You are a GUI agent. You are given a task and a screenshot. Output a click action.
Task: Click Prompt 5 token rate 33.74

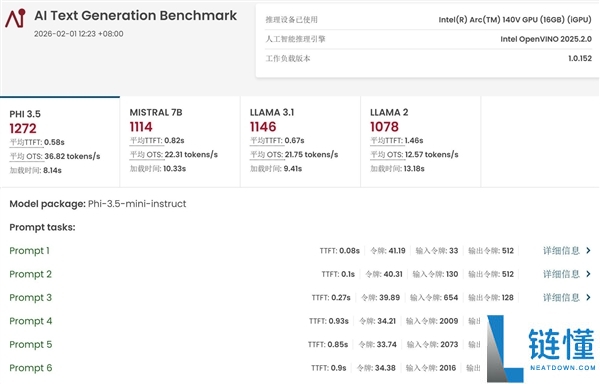385,345
